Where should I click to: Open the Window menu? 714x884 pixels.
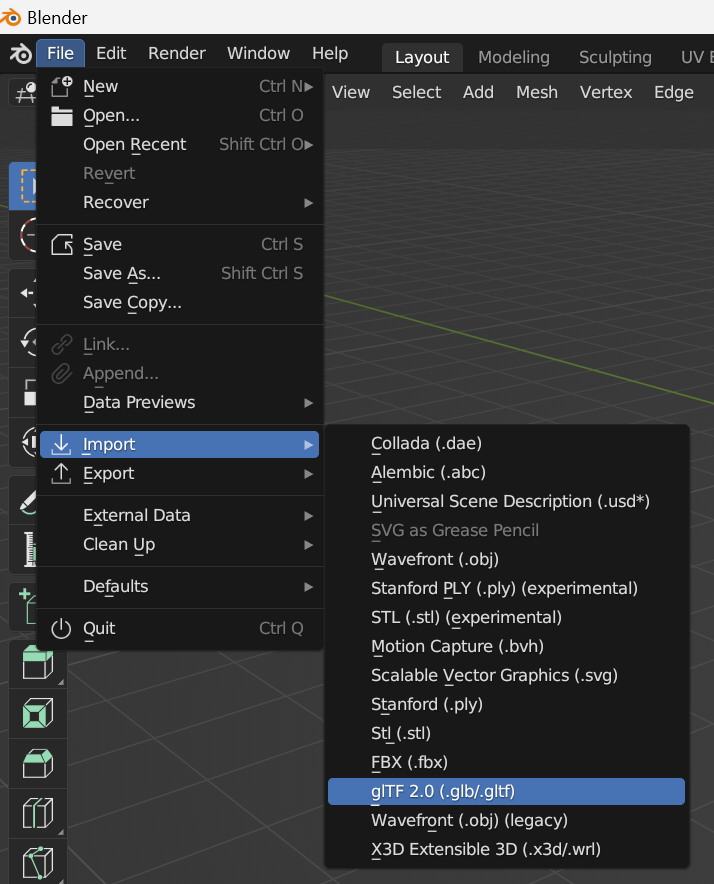(x=258, y=54)
